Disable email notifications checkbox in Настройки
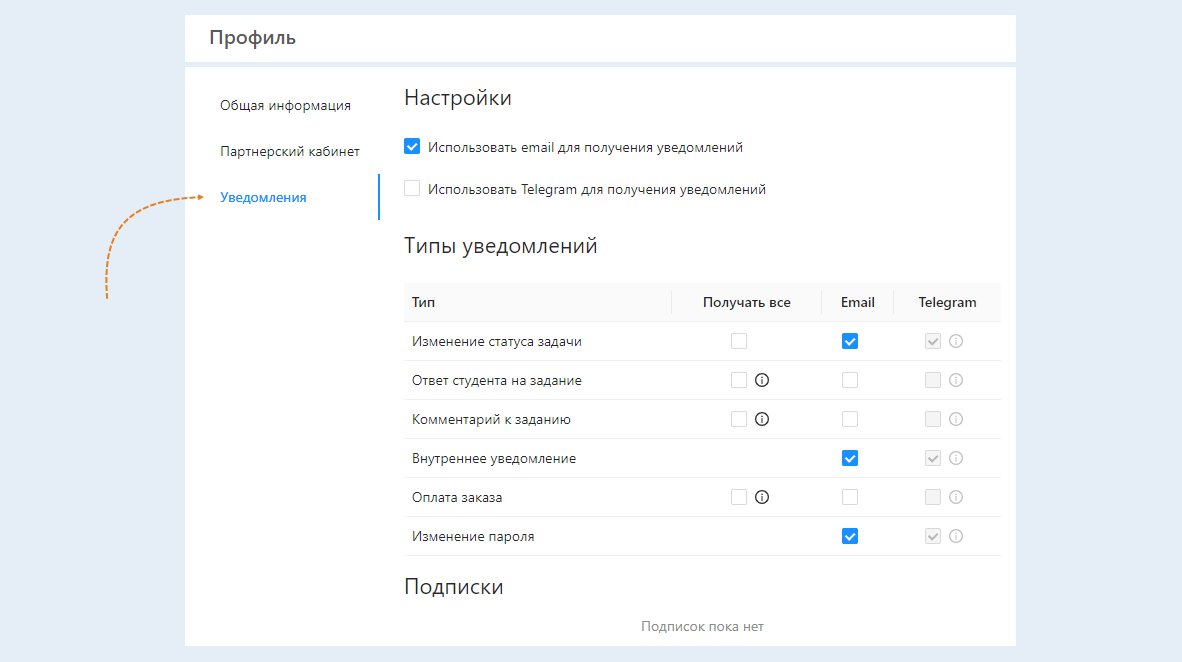1182x662 pixels. 412,147
